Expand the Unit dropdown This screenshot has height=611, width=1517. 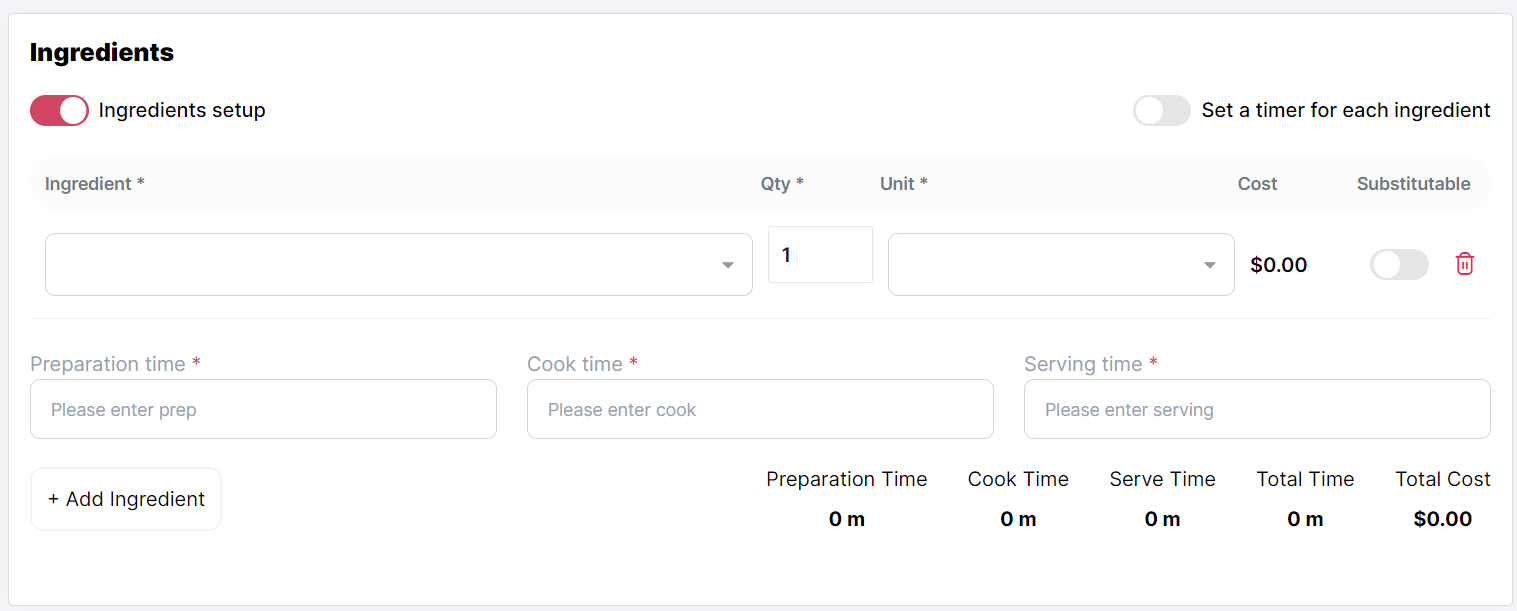[x=1060, y=265]
